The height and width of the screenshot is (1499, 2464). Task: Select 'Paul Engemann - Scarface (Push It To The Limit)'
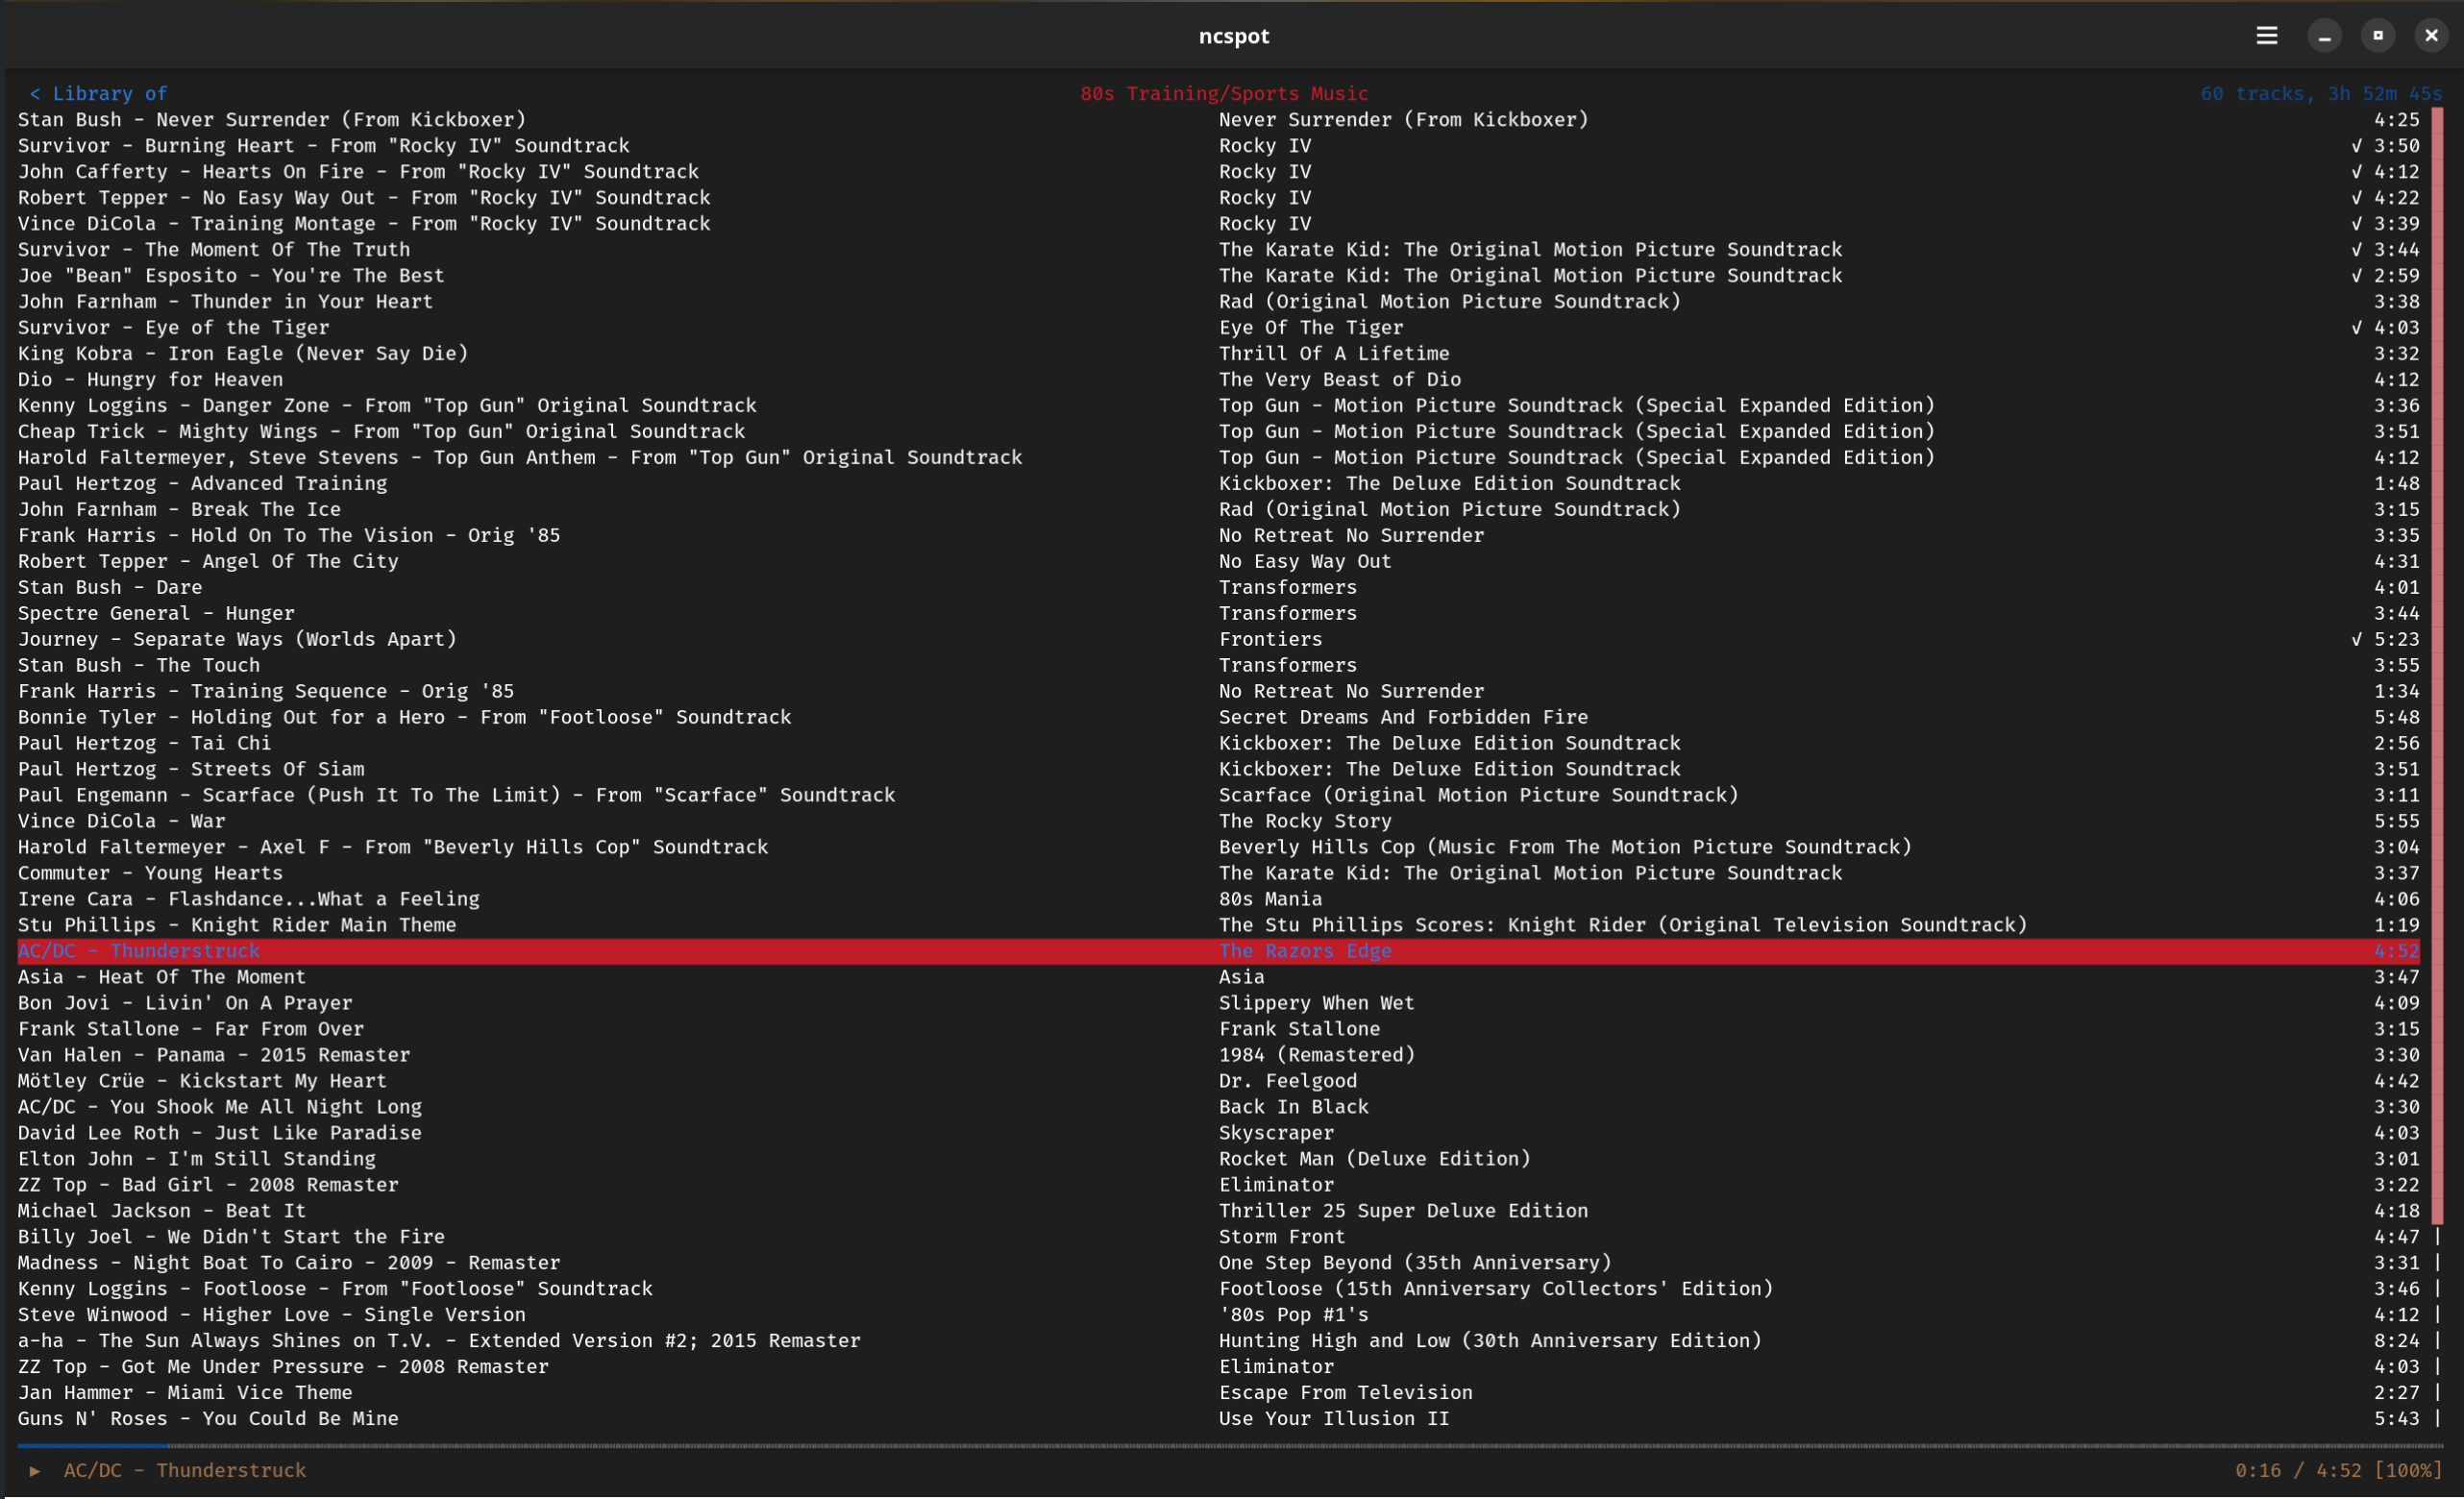1219,796
